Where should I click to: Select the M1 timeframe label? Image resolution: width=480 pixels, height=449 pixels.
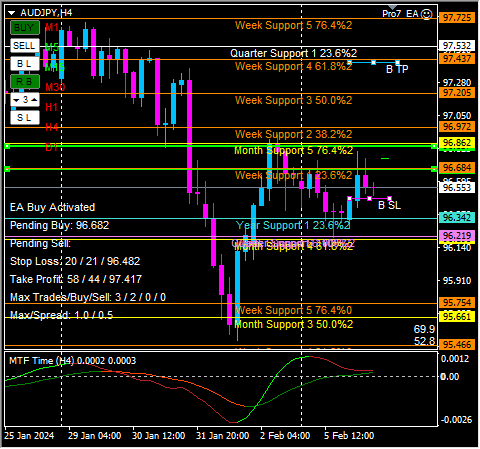(x=52, y=27)
